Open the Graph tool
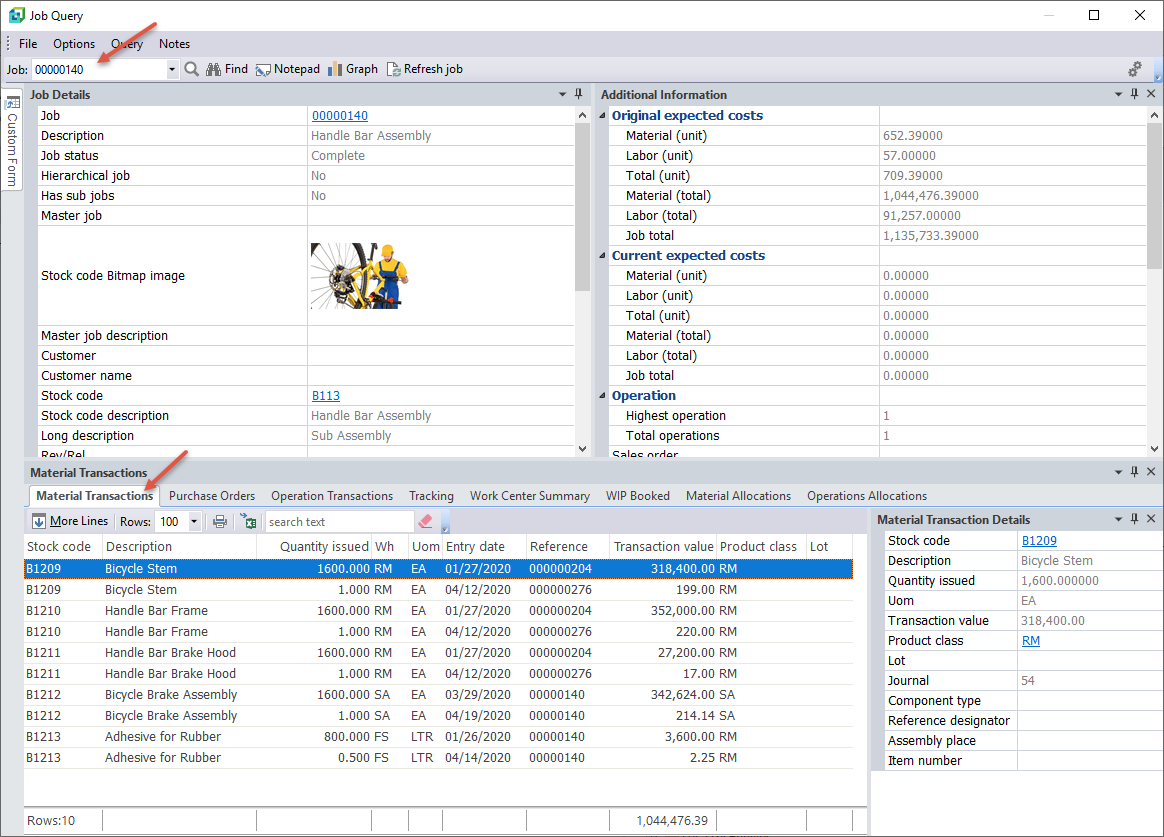The height and width of the screenshot is (837, 1164). (x=353, y=69)
